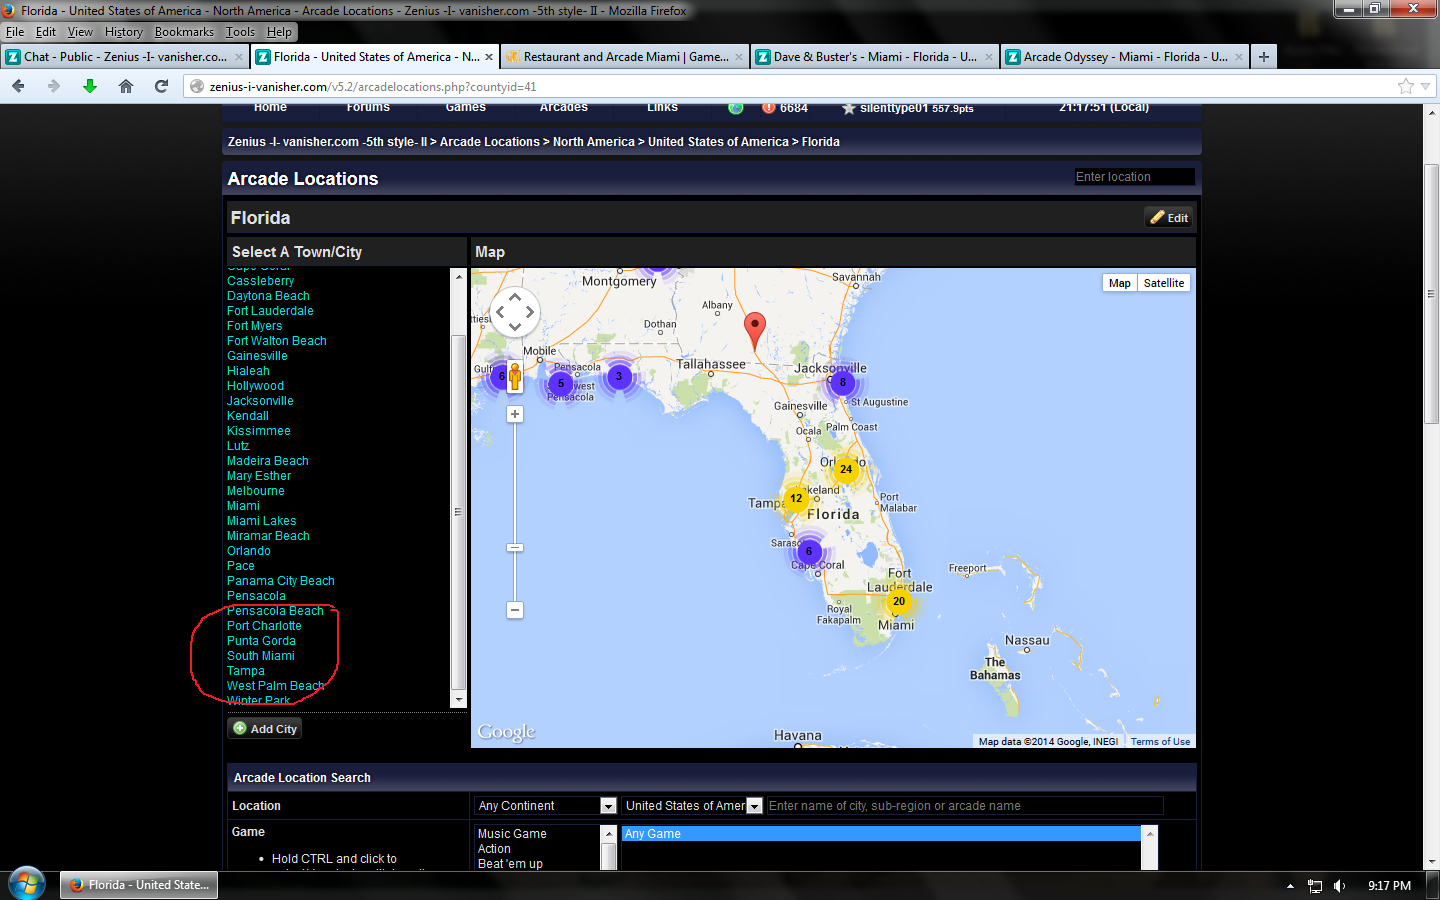Viewport: 1440px width, 900px height.
Task: Select Any Game in the game list
Action: point(881,834)
